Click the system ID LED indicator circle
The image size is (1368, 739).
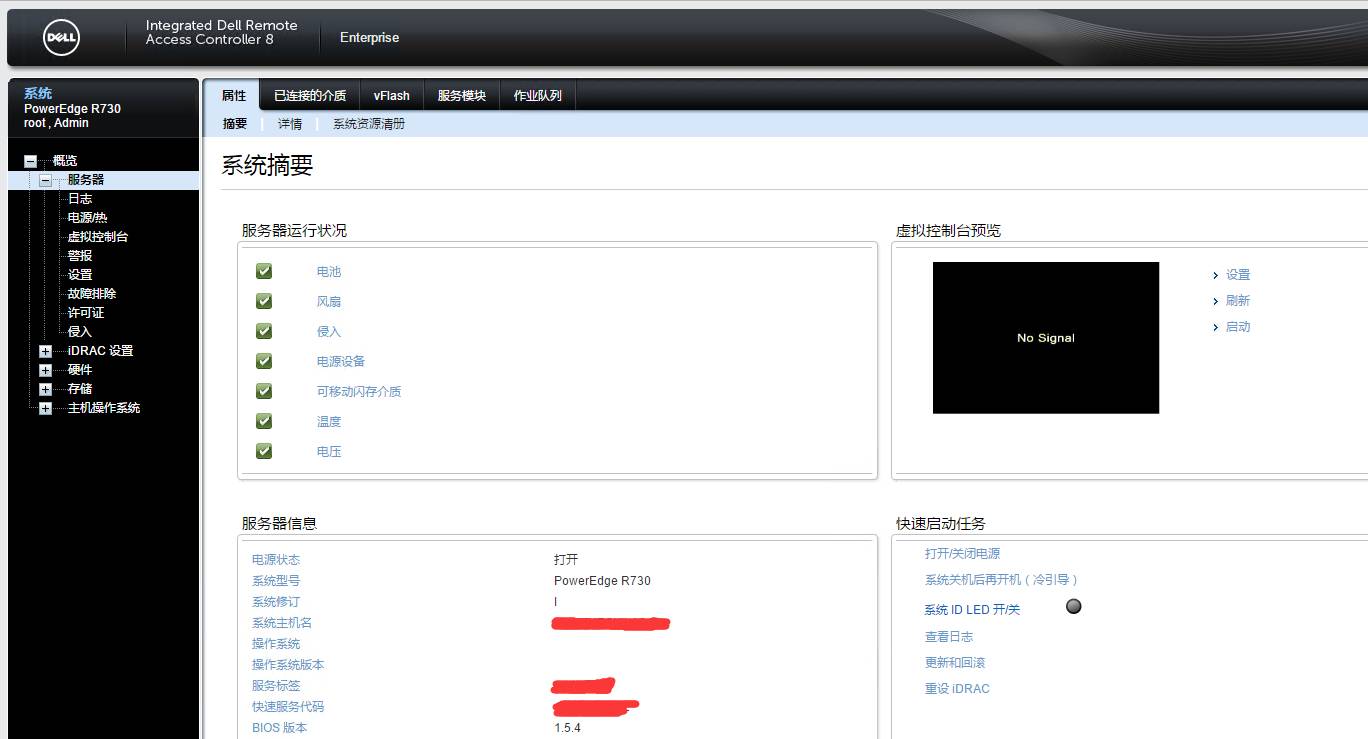(1074, 607)
